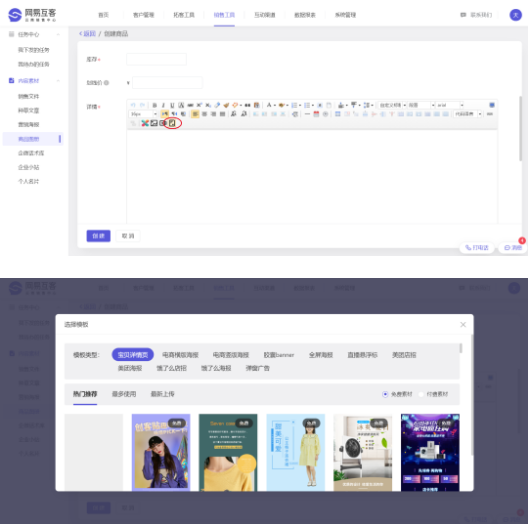Switch to the 最新上传 tab
The width and height of the screenshot is (528, 524).
(x=162, y=394)
